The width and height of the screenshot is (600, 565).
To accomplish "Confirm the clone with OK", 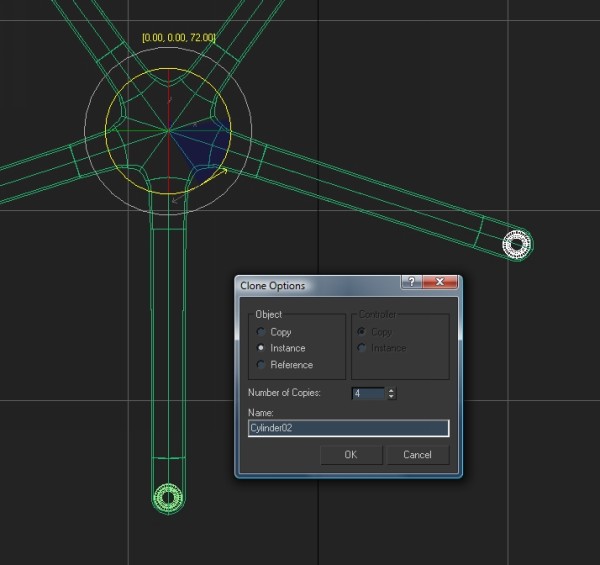I will [351, 454].
